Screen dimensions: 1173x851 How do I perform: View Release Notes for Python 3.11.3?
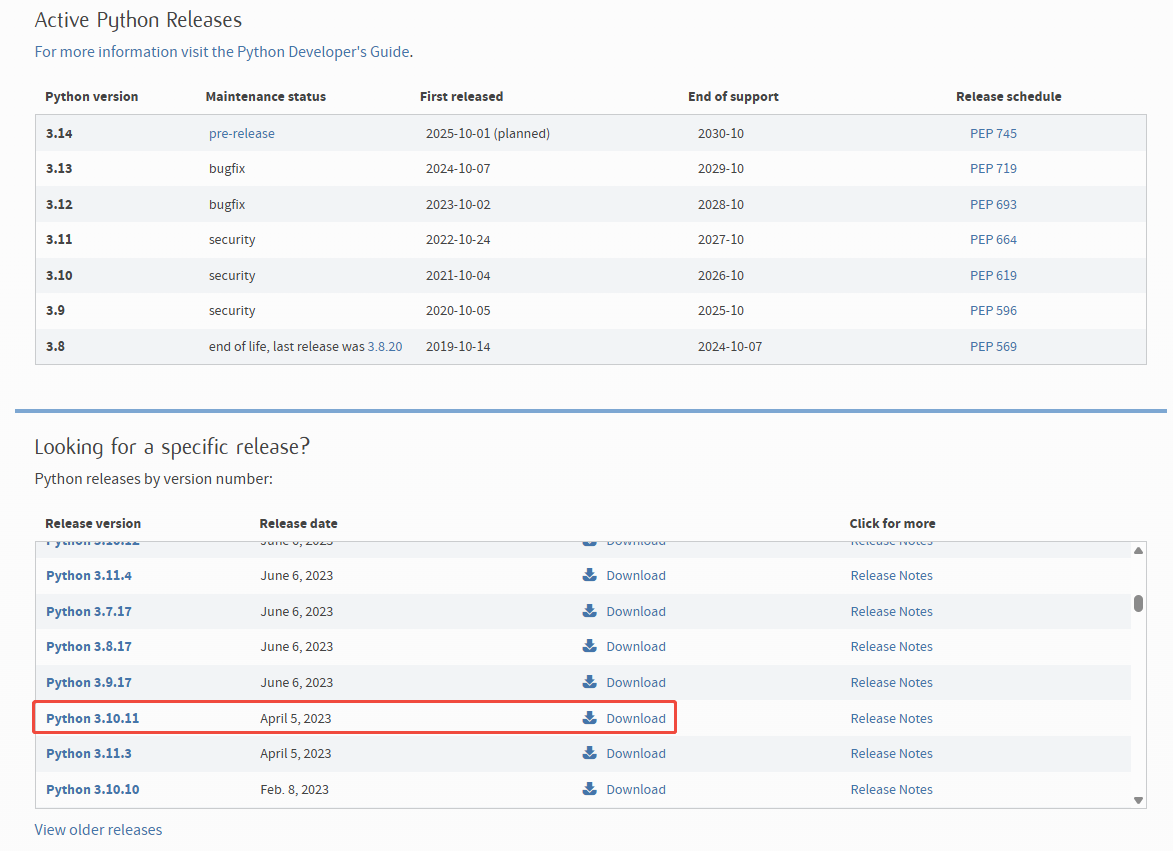pos(892,753)
